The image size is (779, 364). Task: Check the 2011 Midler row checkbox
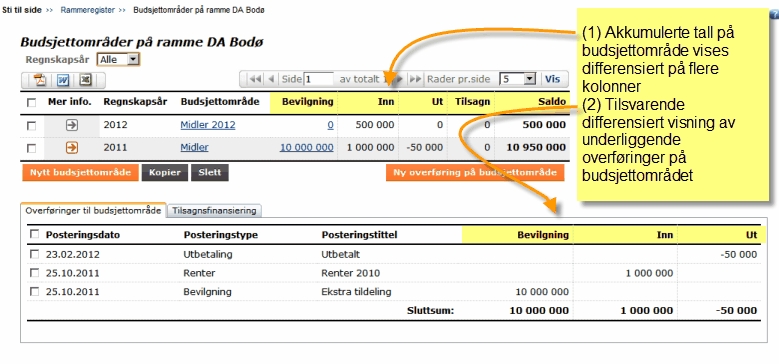pos(31,148)
